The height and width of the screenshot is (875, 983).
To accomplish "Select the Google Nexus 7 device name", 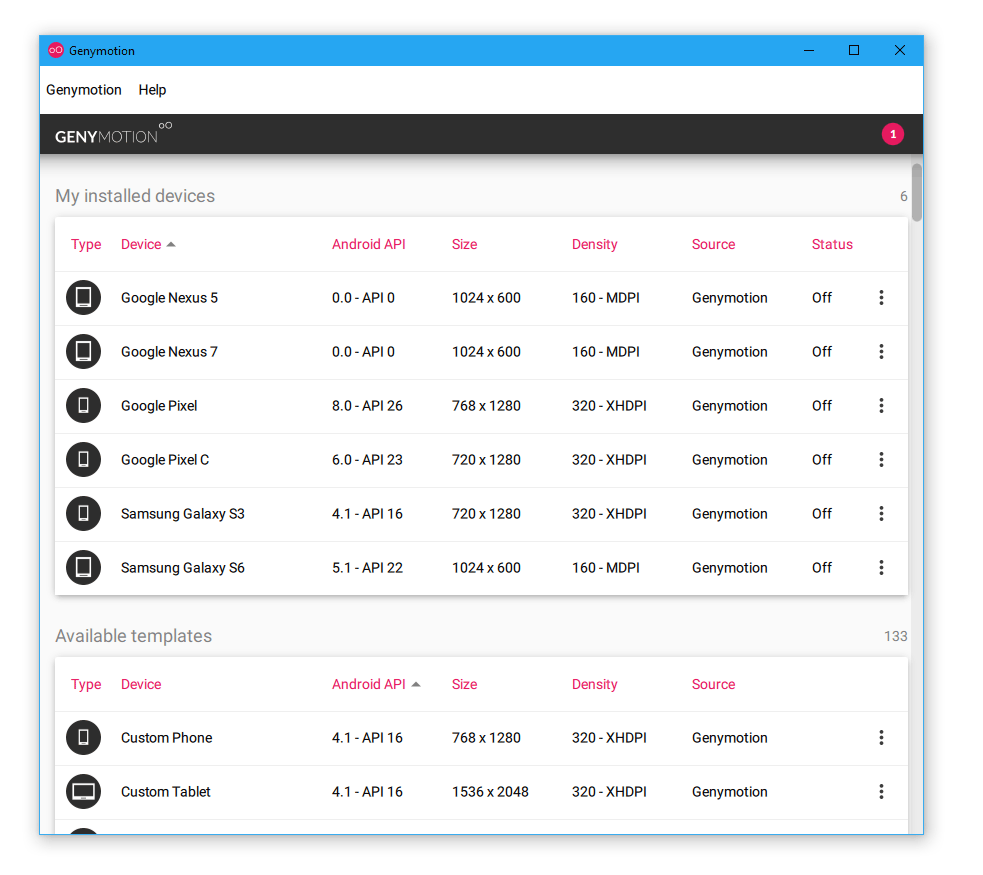I will pyautogui.click(x=169, y=352).
